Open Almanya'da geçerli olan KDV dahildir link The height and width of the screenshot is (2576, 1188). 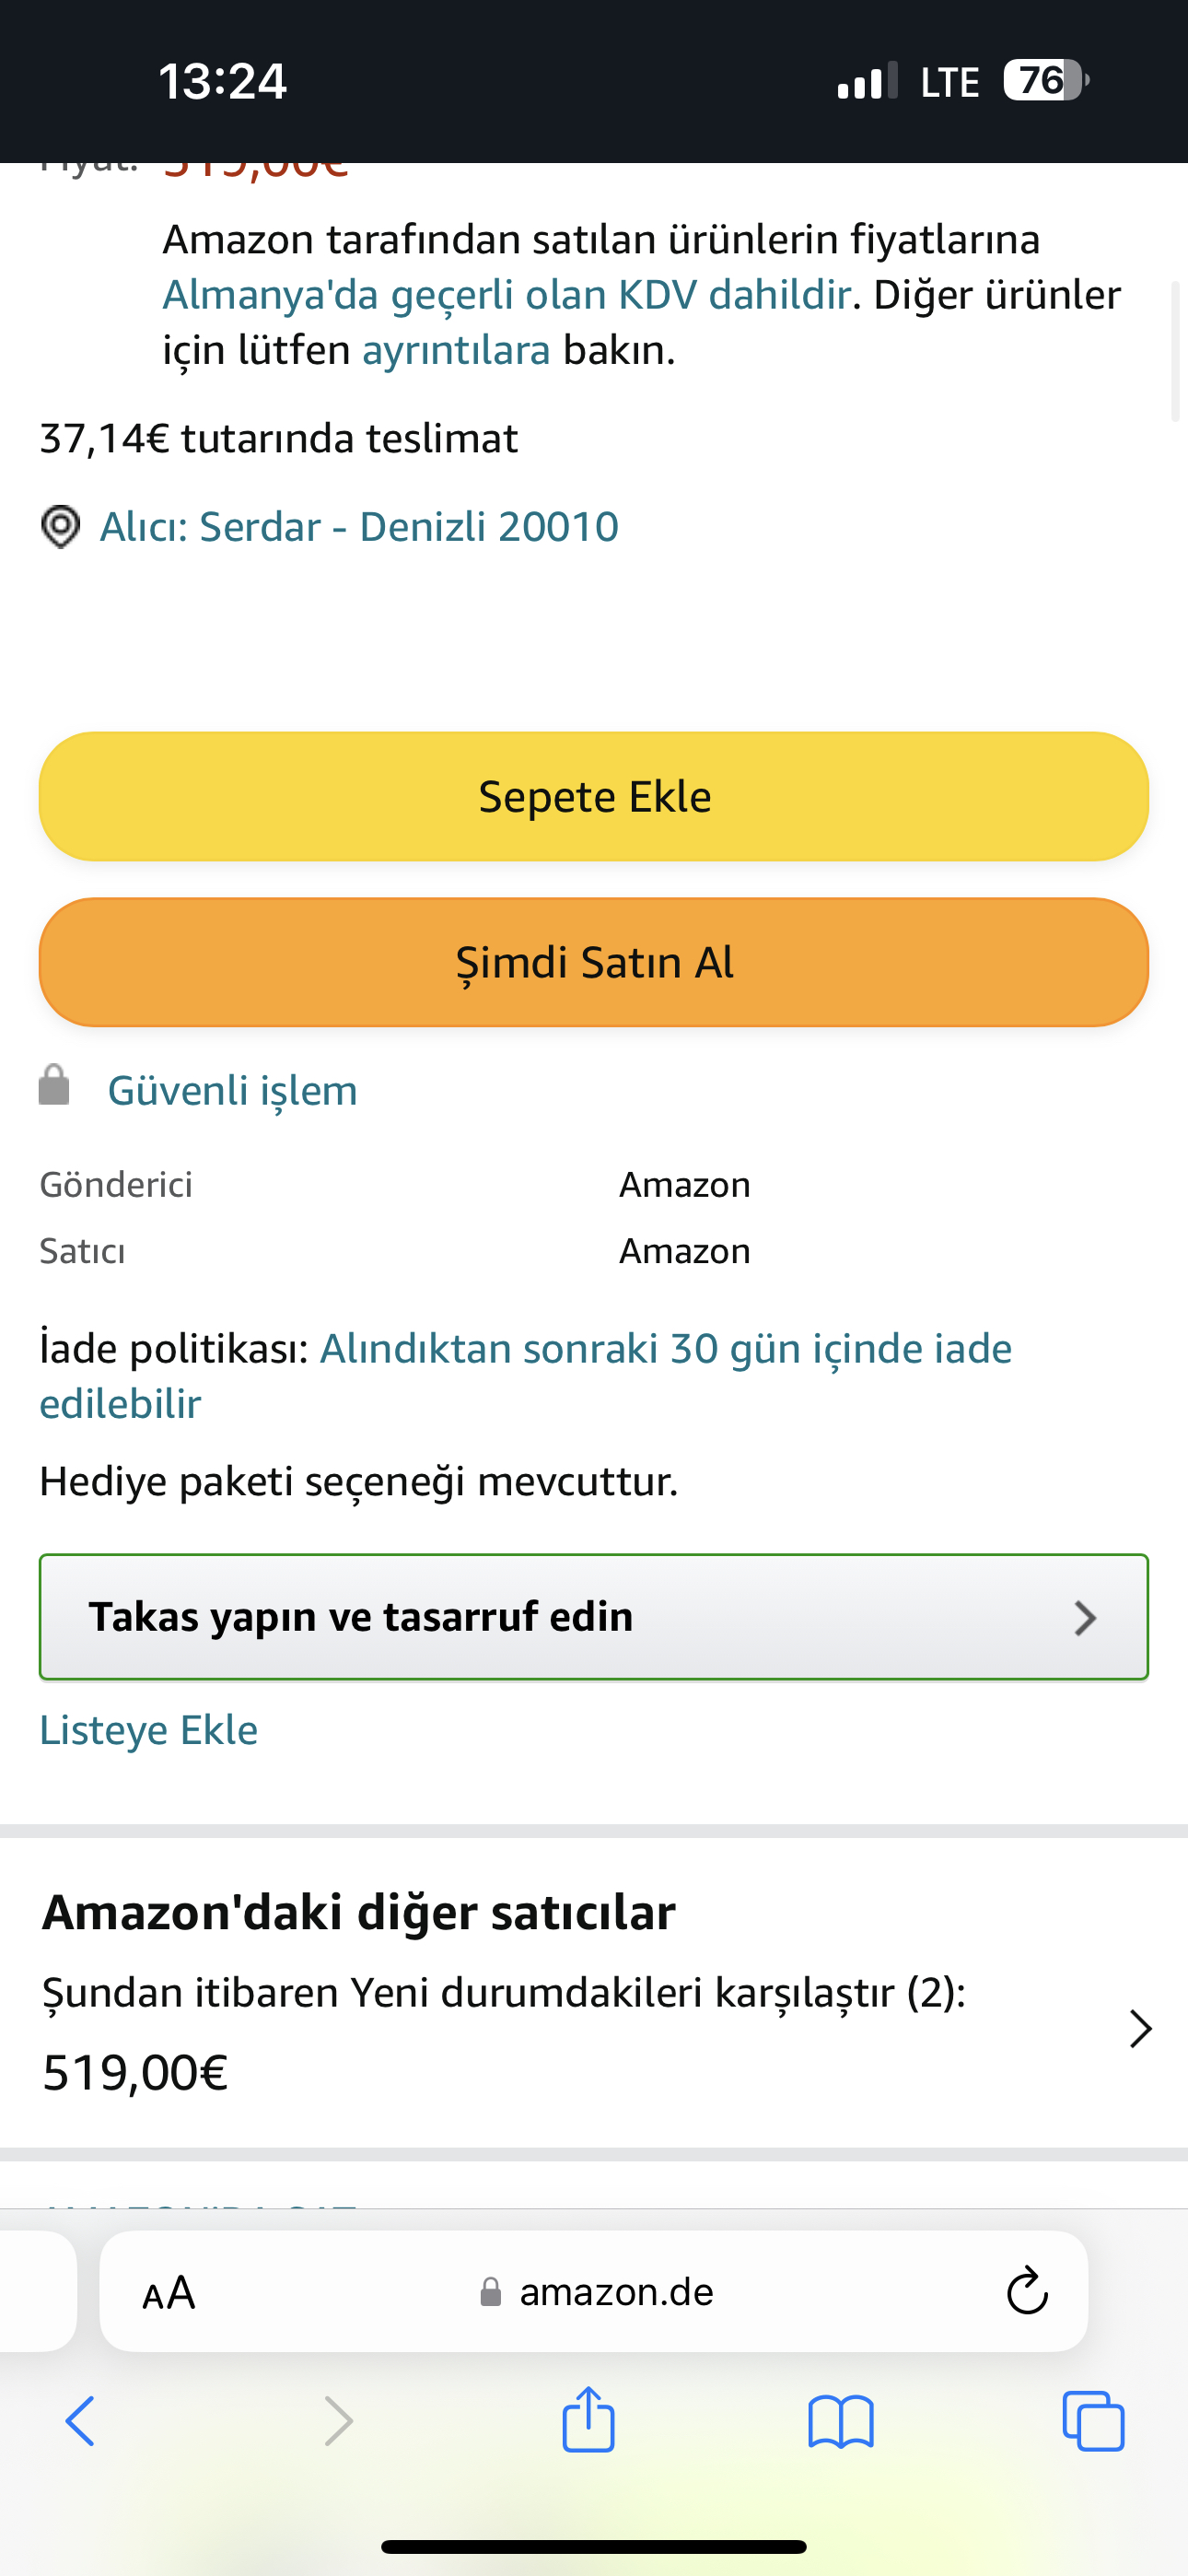coord(507,295)
